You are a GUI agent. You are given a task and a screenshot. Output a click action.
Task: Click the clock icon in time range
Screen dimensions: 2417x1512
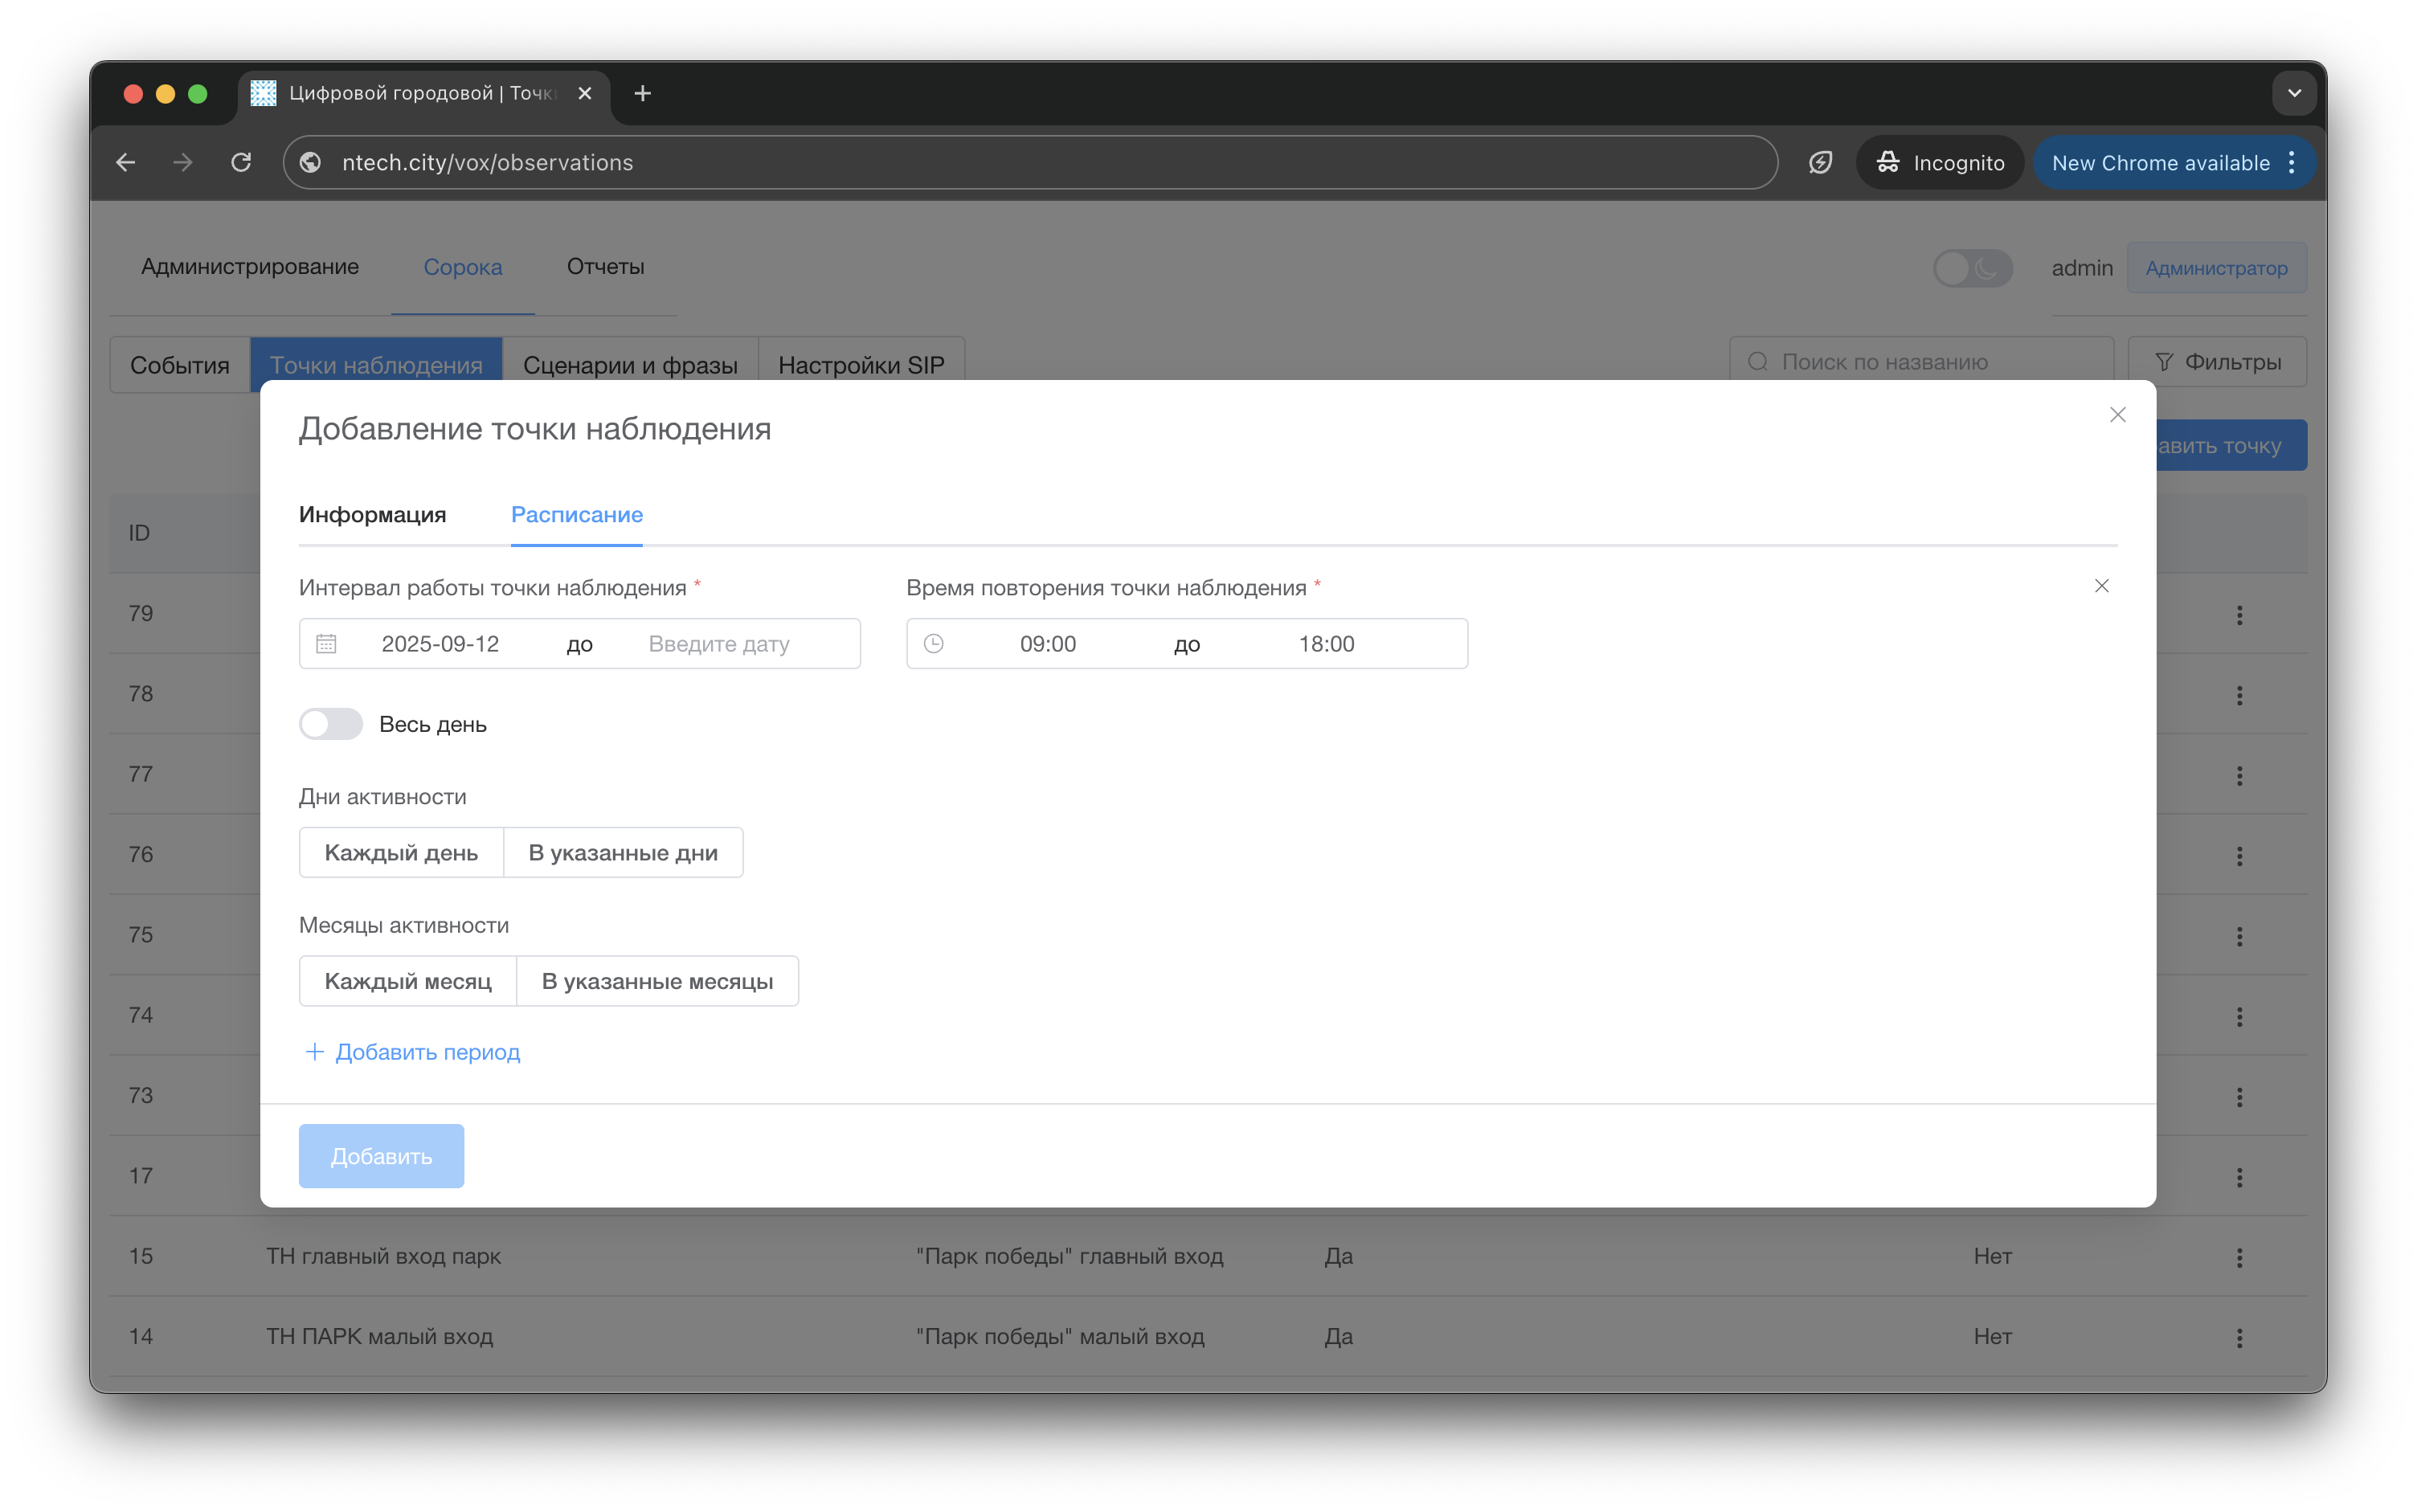pos(933,644)
